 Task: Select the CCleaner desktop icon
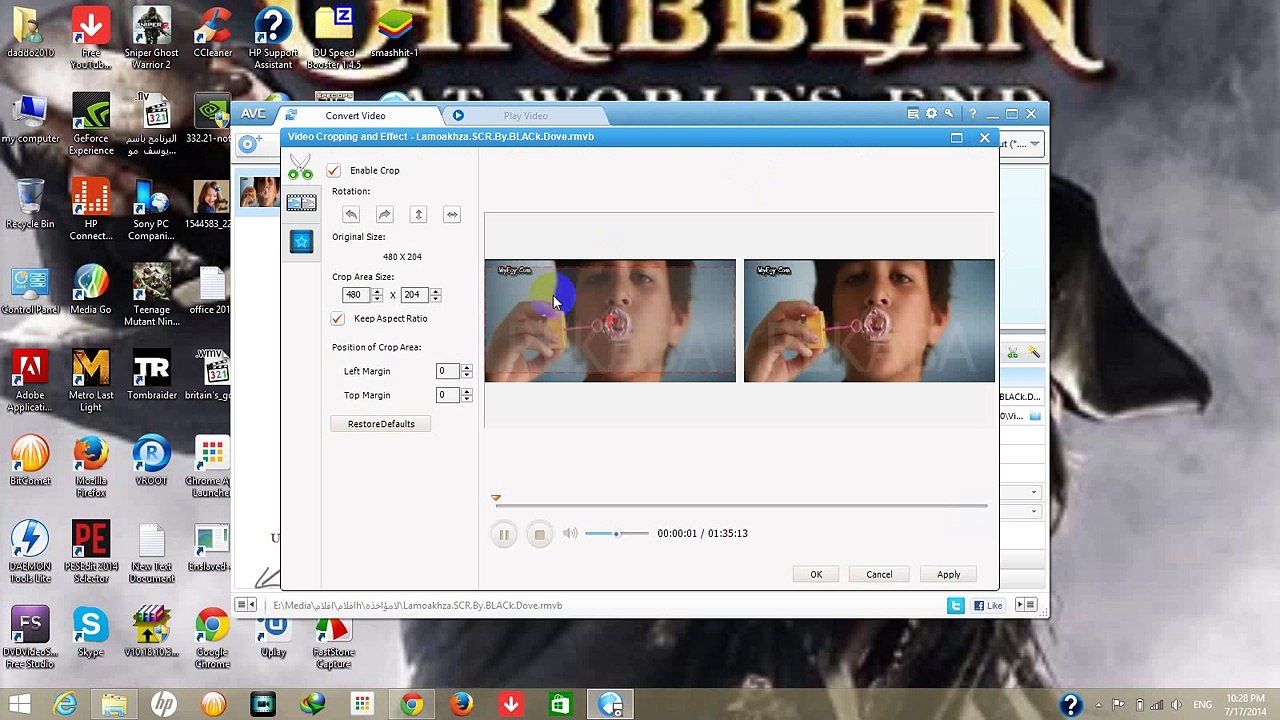[x=213, y=33]
